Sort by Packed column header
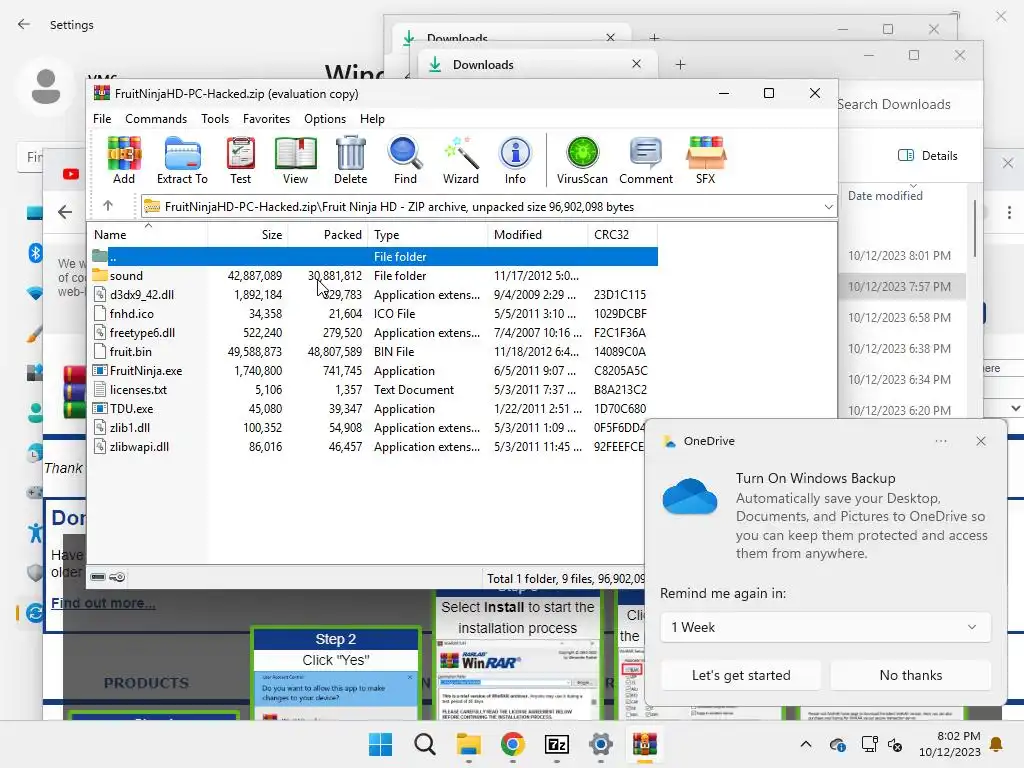Viewport: 1024px width, 768px height. click(328, 234)
